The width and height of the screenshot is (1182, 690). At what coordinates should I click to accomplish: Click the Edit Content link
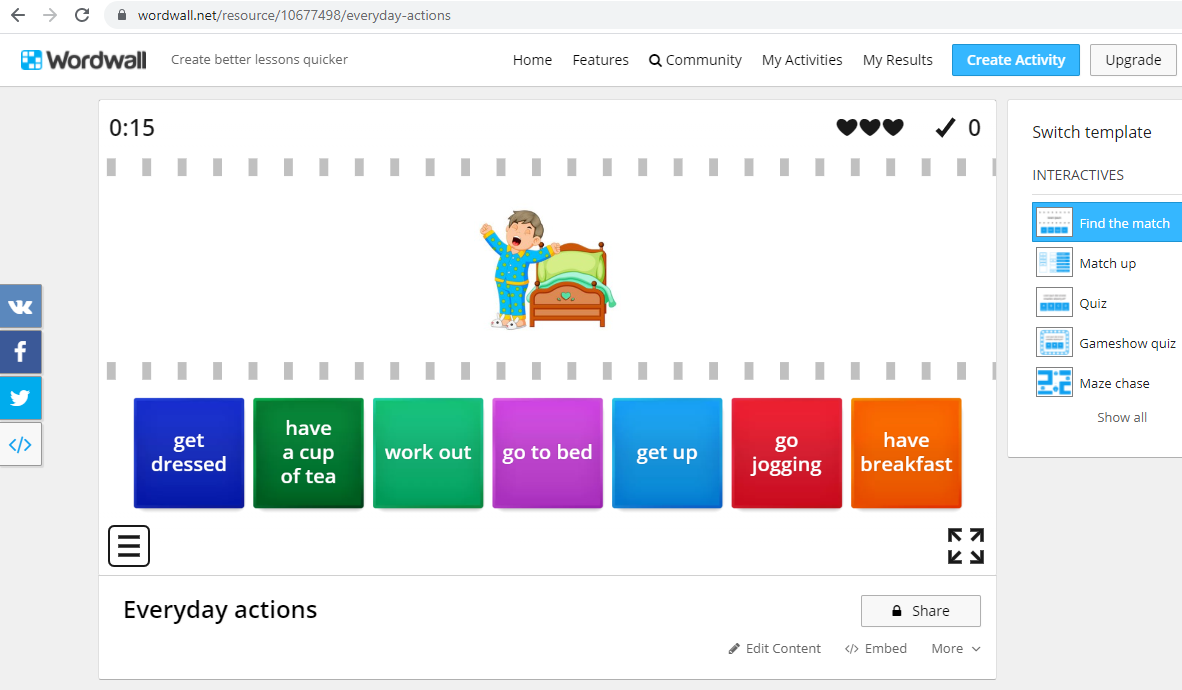(x=774, y=649)
